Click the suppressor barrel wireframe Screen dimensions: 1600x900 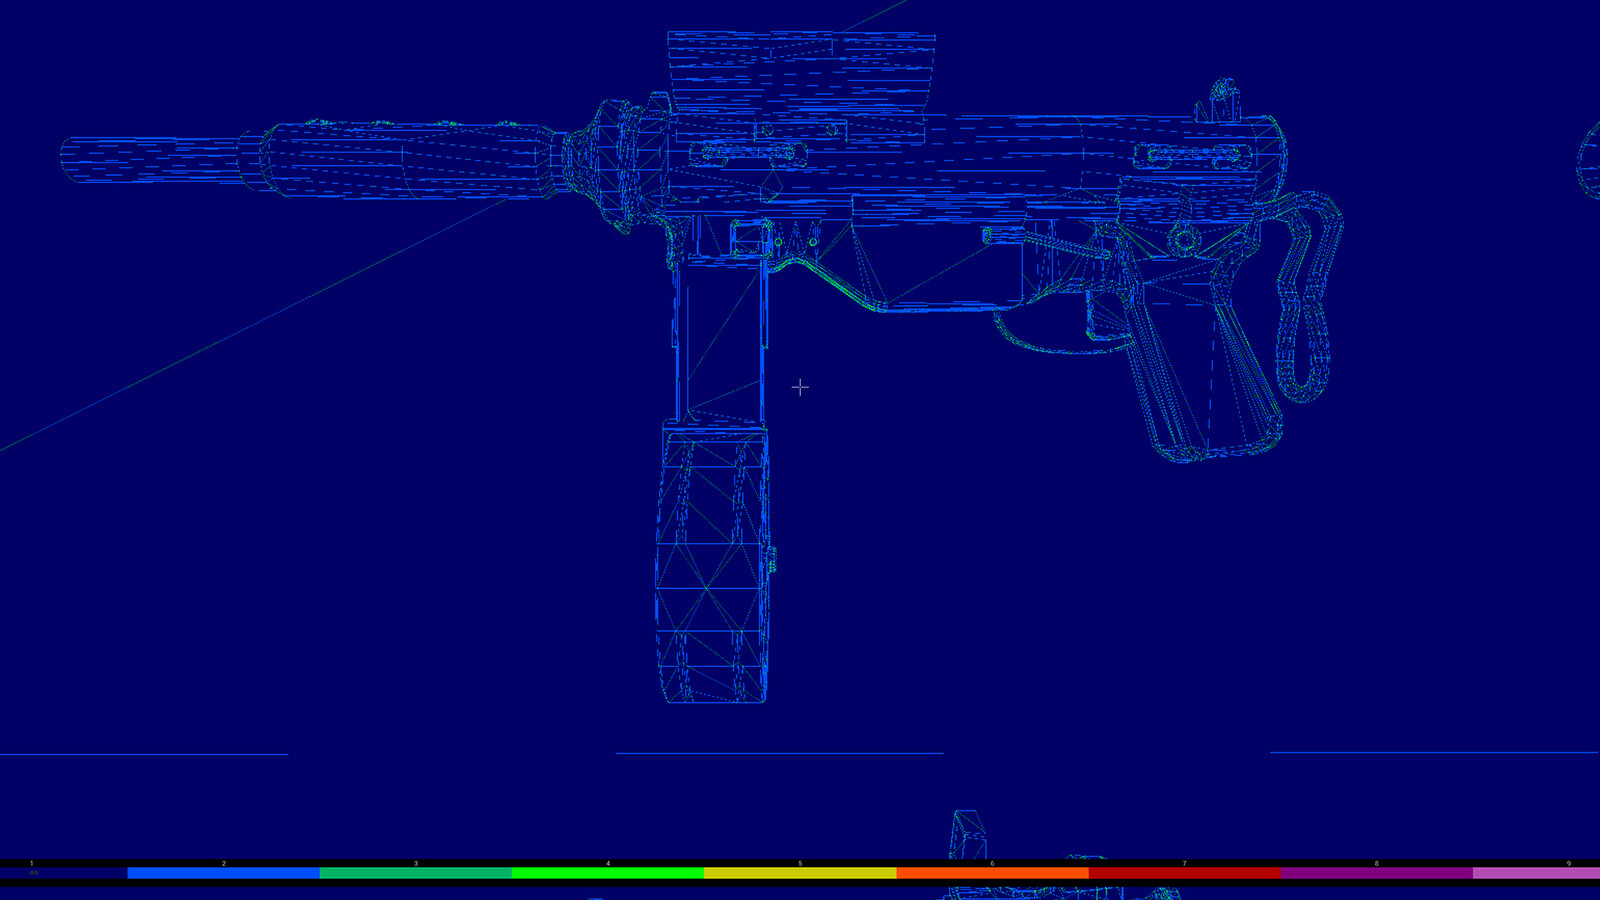coord(310,160)
